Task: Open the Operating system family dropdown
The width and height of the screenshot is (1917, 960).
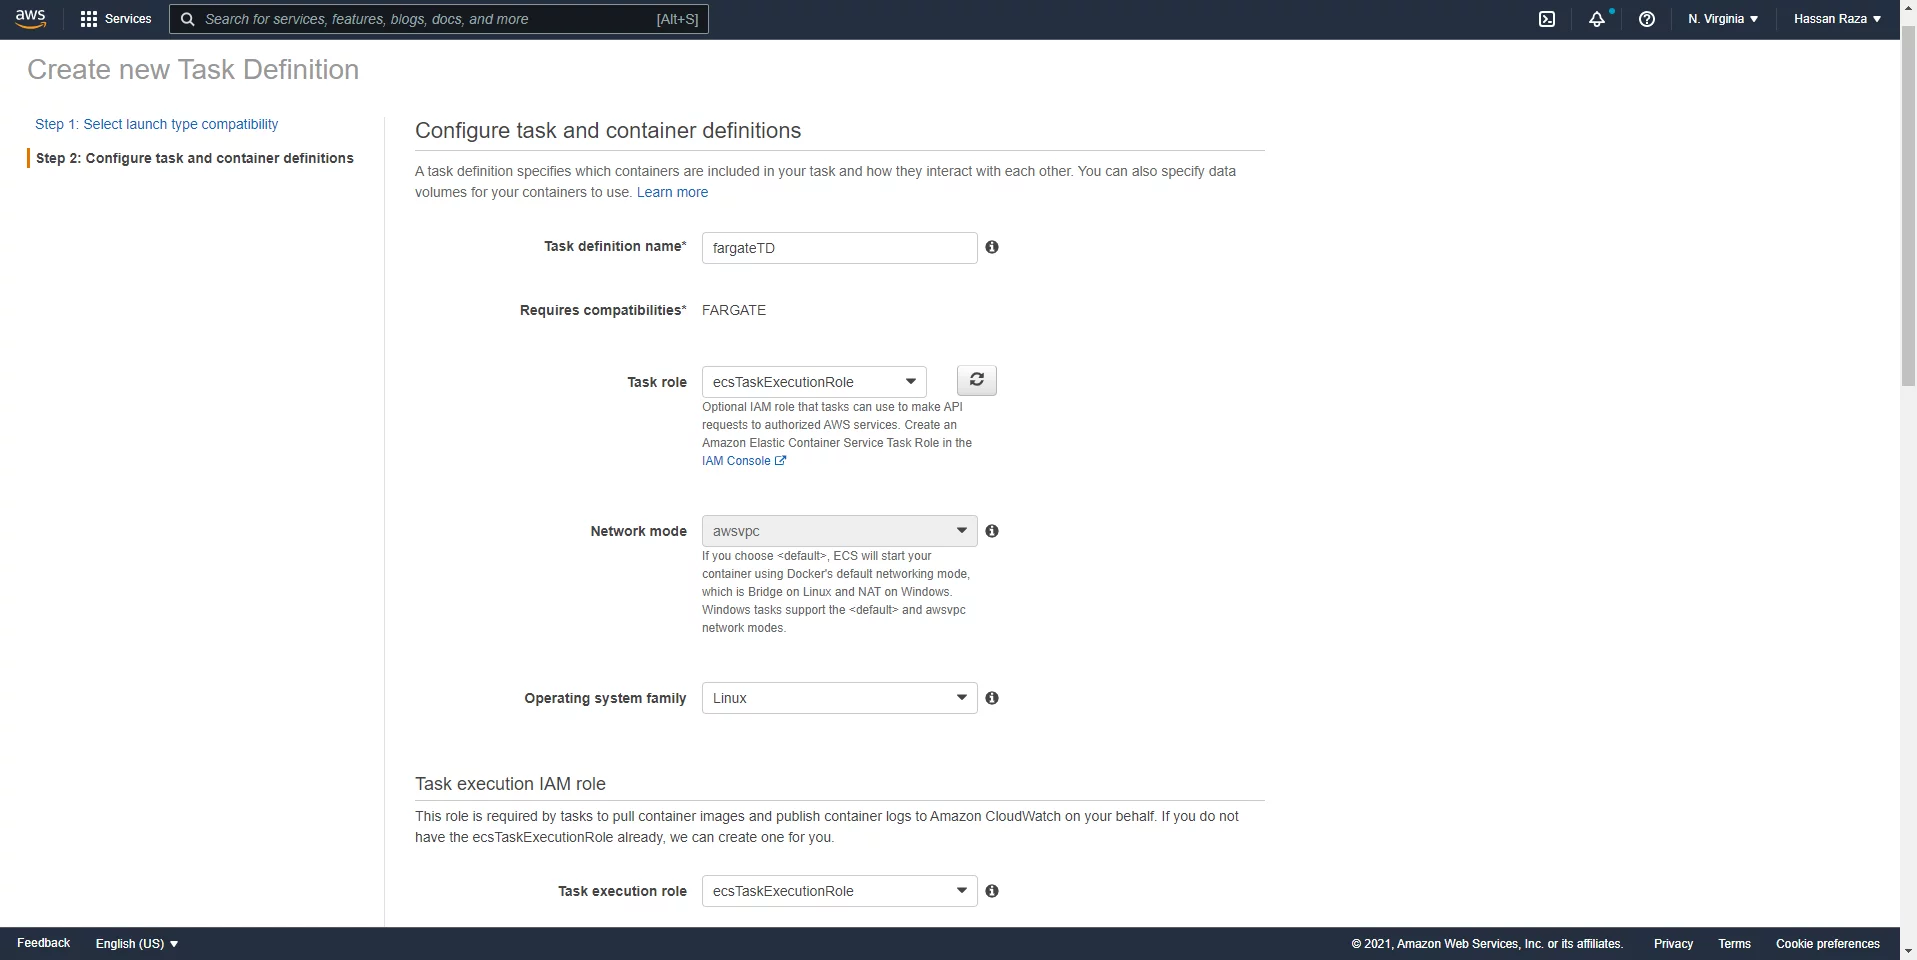Action: (839, 698)
